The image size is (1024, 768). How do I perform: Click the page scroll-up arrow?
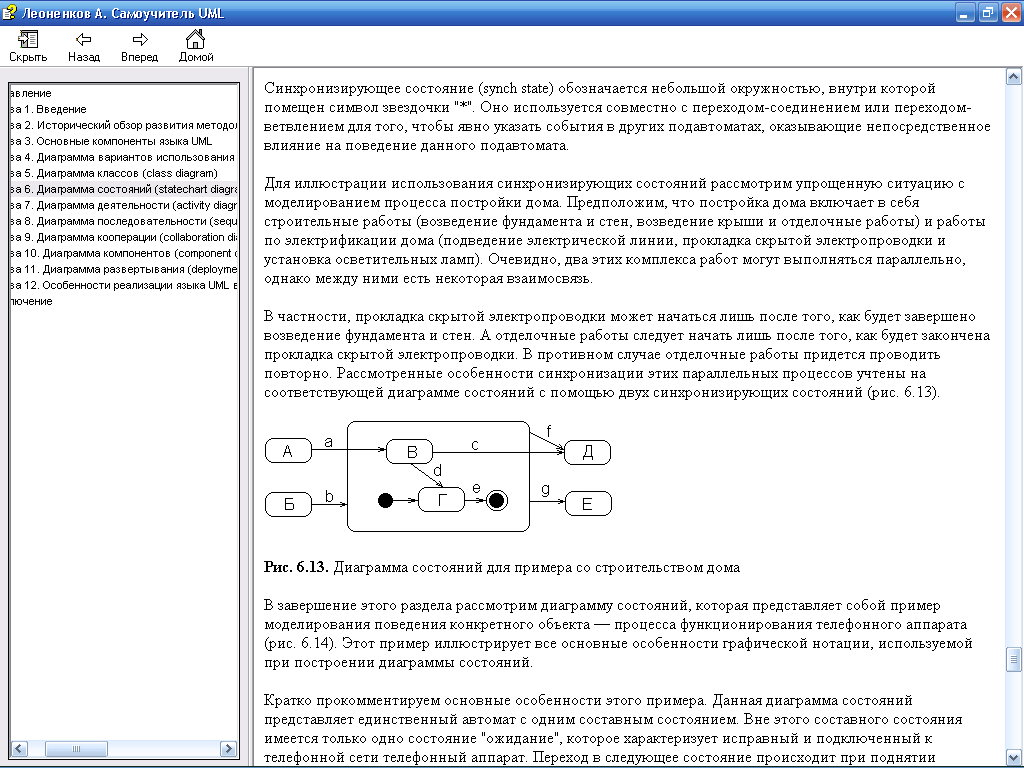(1014, 77)
